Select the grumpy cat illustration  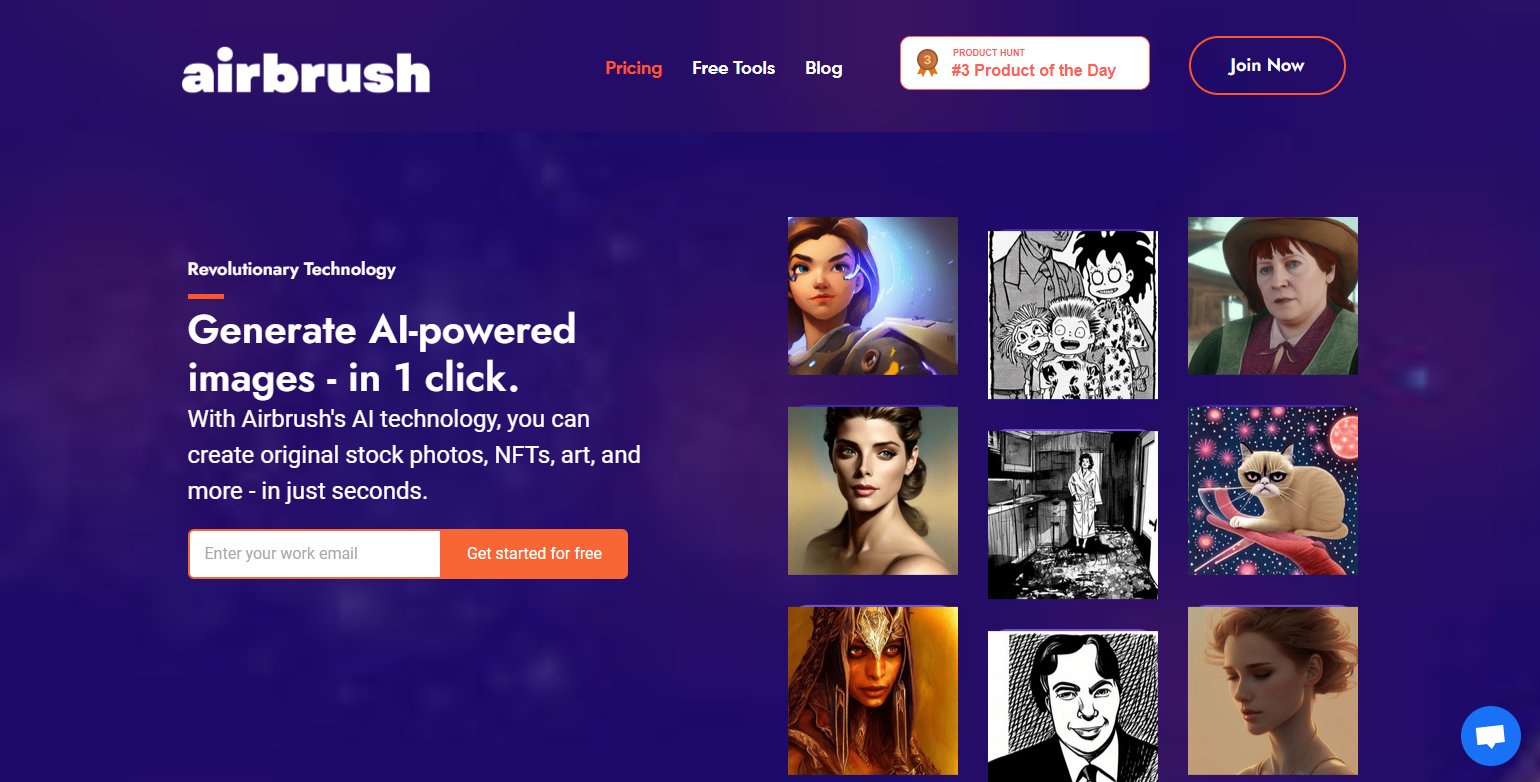(1273, 491)
